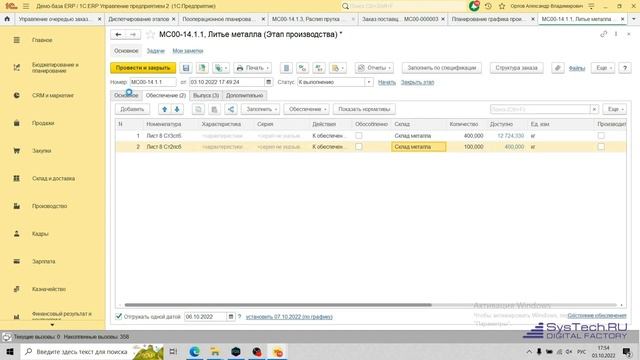Open the Казначейство section
640x360 pixels.
[x=49, y=289]
